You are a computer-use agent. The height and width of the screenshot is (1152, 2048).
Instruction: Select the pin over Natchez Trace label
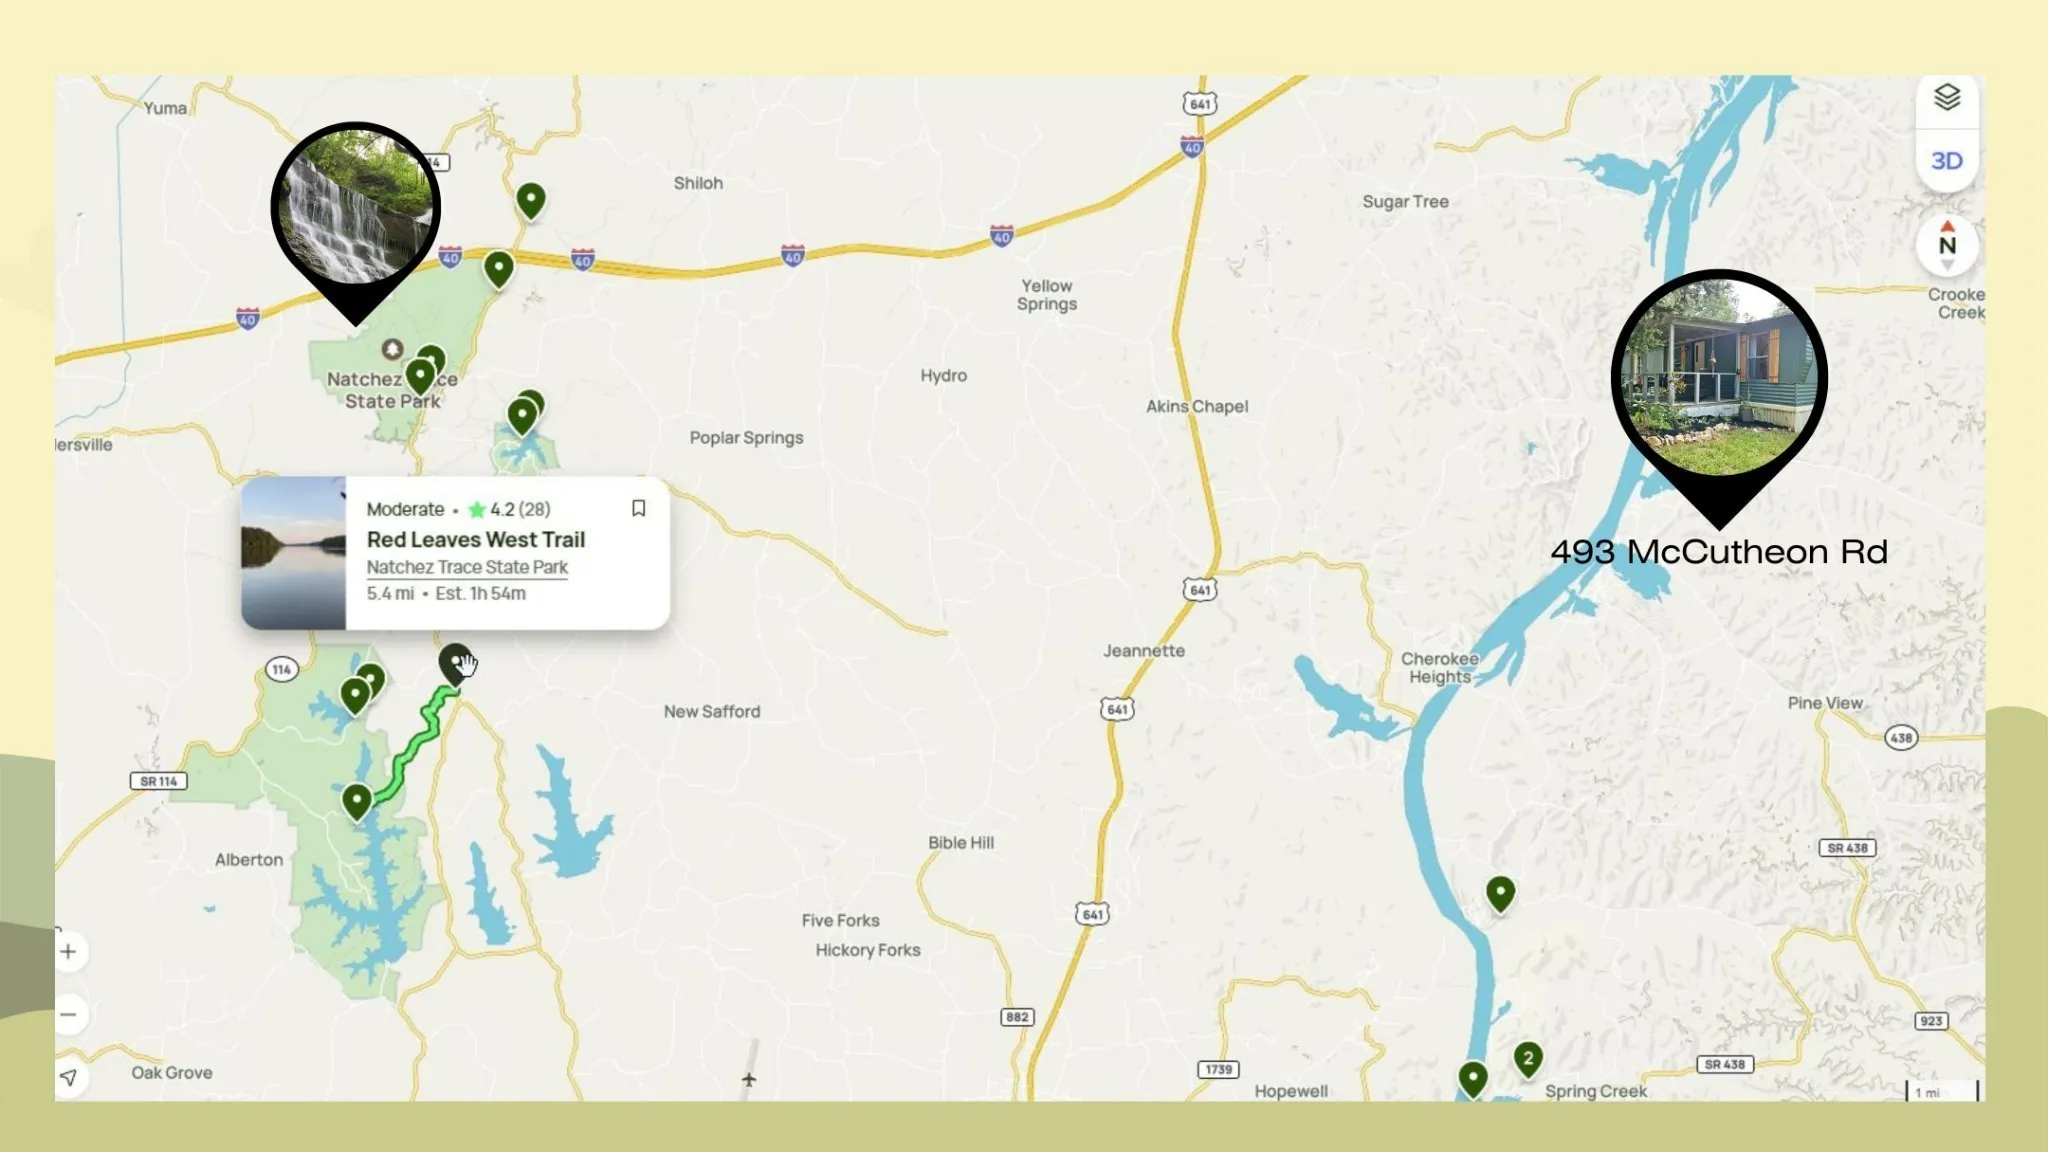(421, 376)
